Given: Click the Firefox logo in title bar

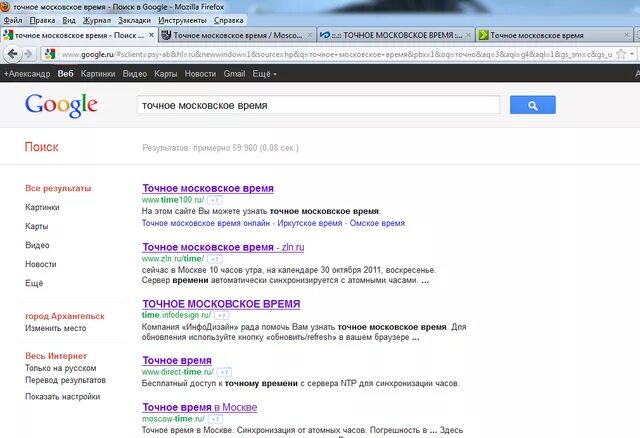Looking at the screenshot, I should 5,7.
